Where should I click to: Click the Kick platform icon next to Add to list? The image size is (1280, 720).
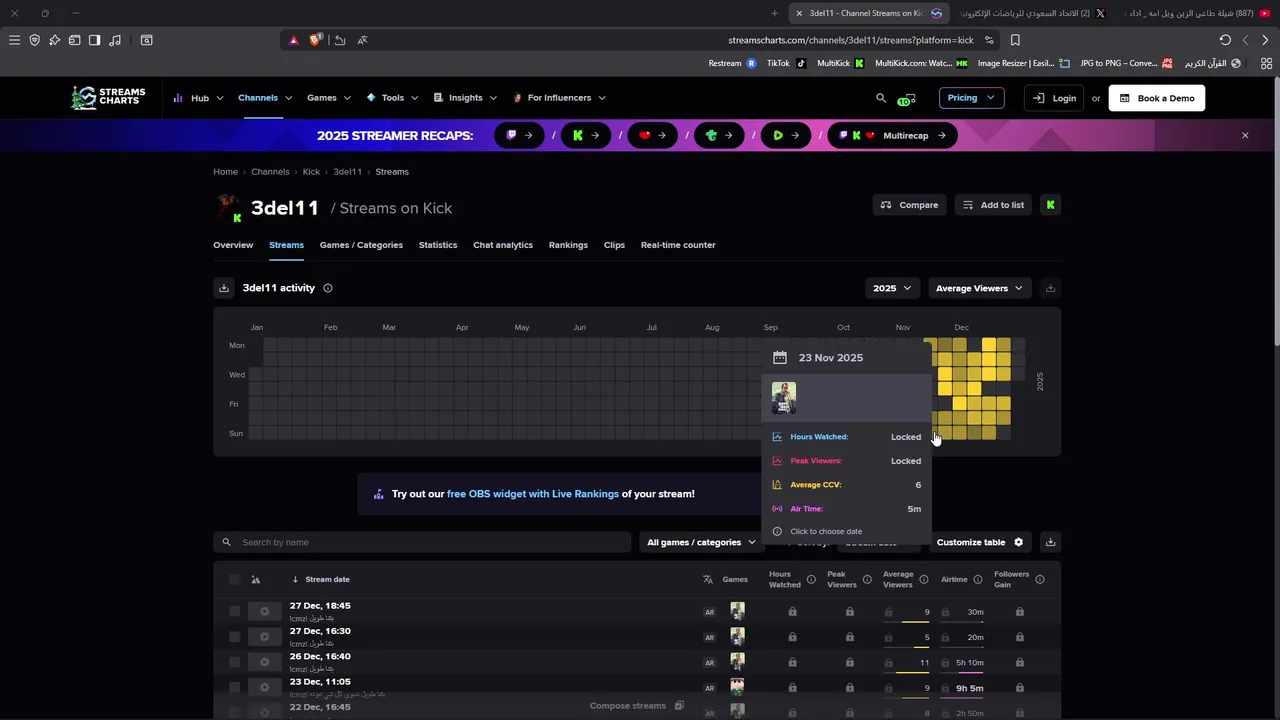[x=1050, y=205]
